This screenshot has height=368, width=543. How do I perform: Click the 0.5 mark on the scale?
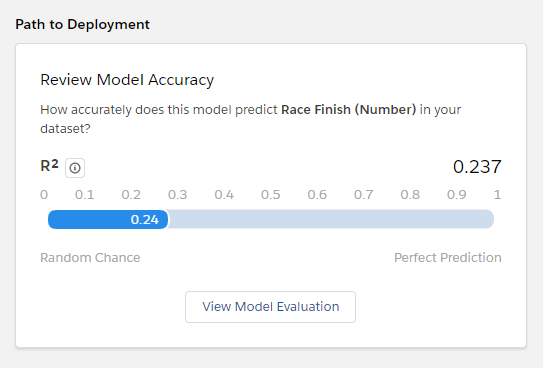270,195
